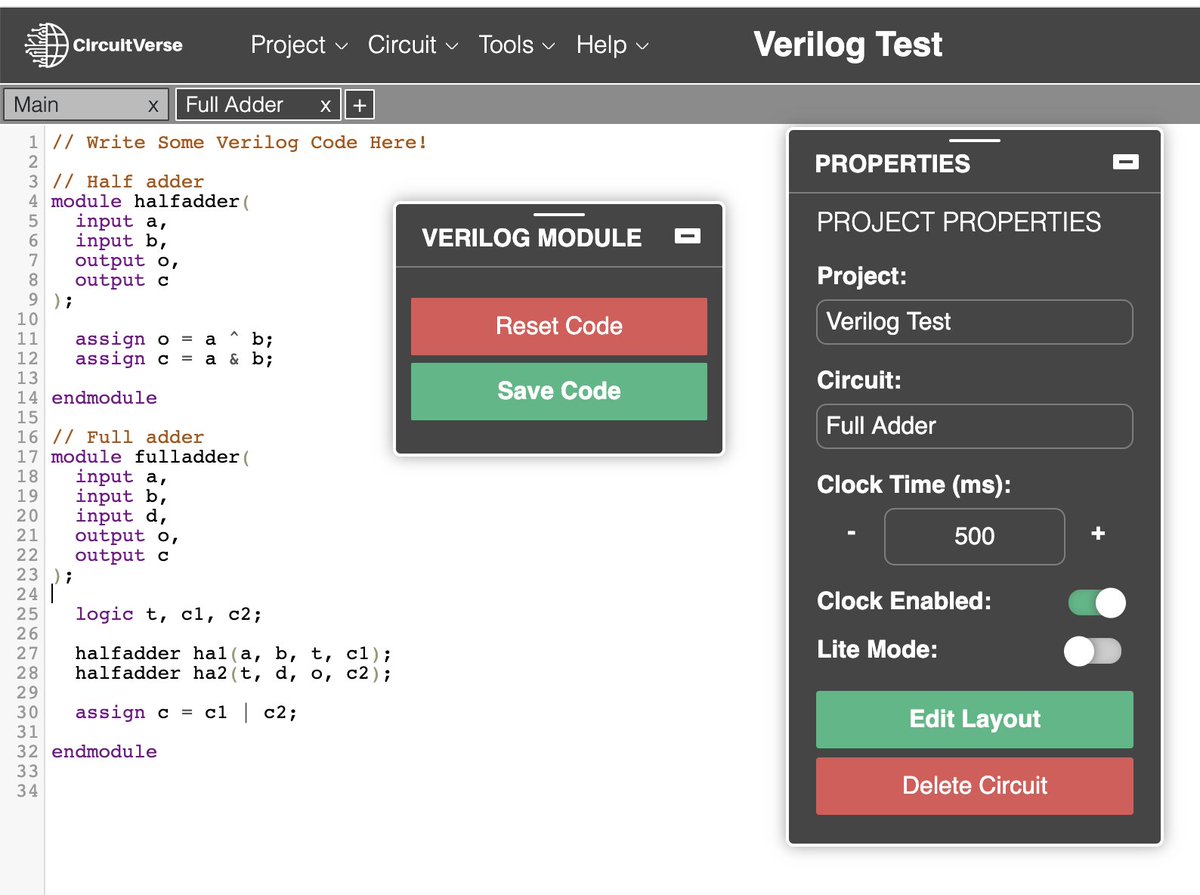Click the 'halfadder ha2' instantiation line
Image resolution: width=1200 pixels, height=895 pixels.
point(233,673)
